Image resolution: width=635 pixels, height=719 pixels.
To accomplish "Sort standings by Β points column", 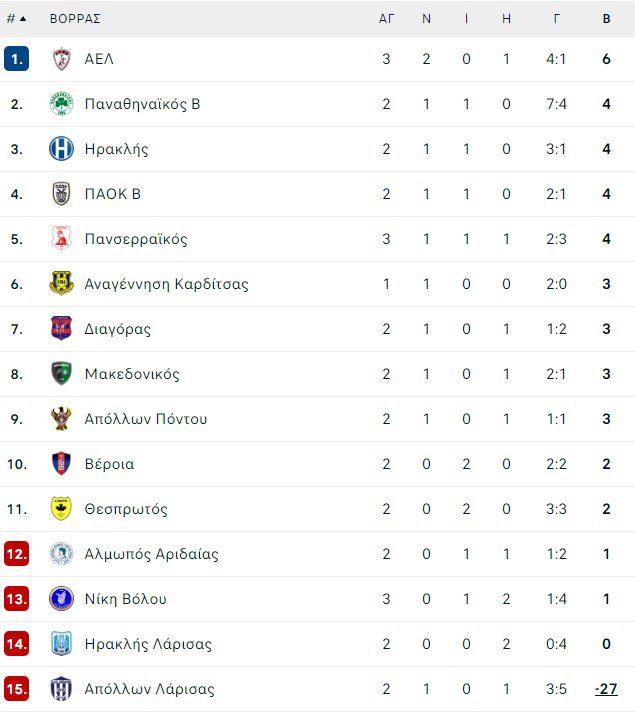I will (606, 18).
